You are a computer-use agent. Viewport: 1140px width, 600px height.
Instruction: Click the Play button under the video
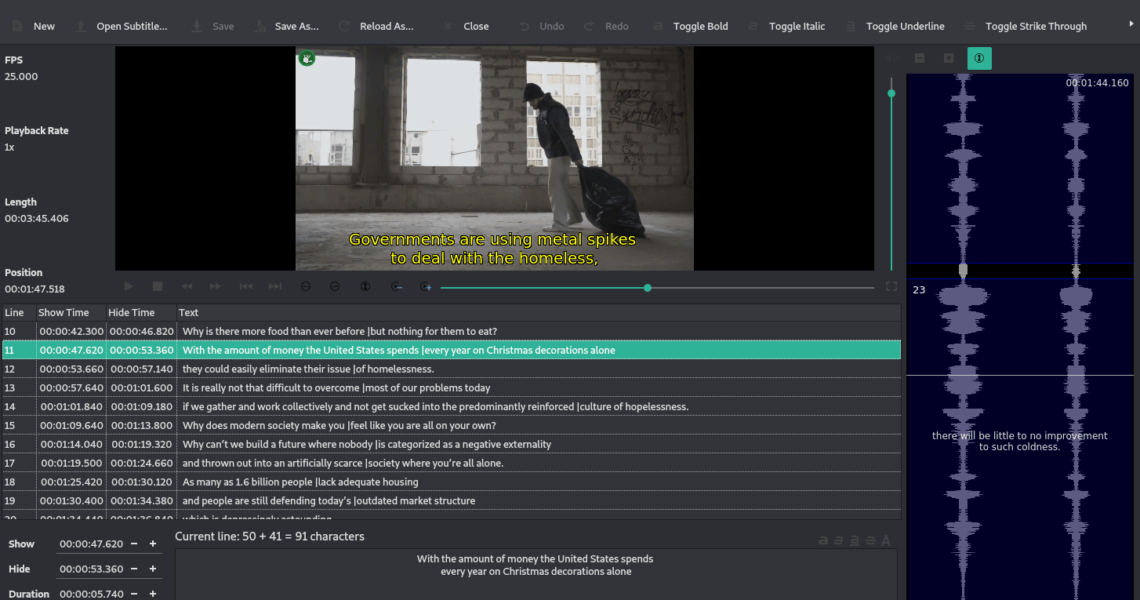point(129,287)
